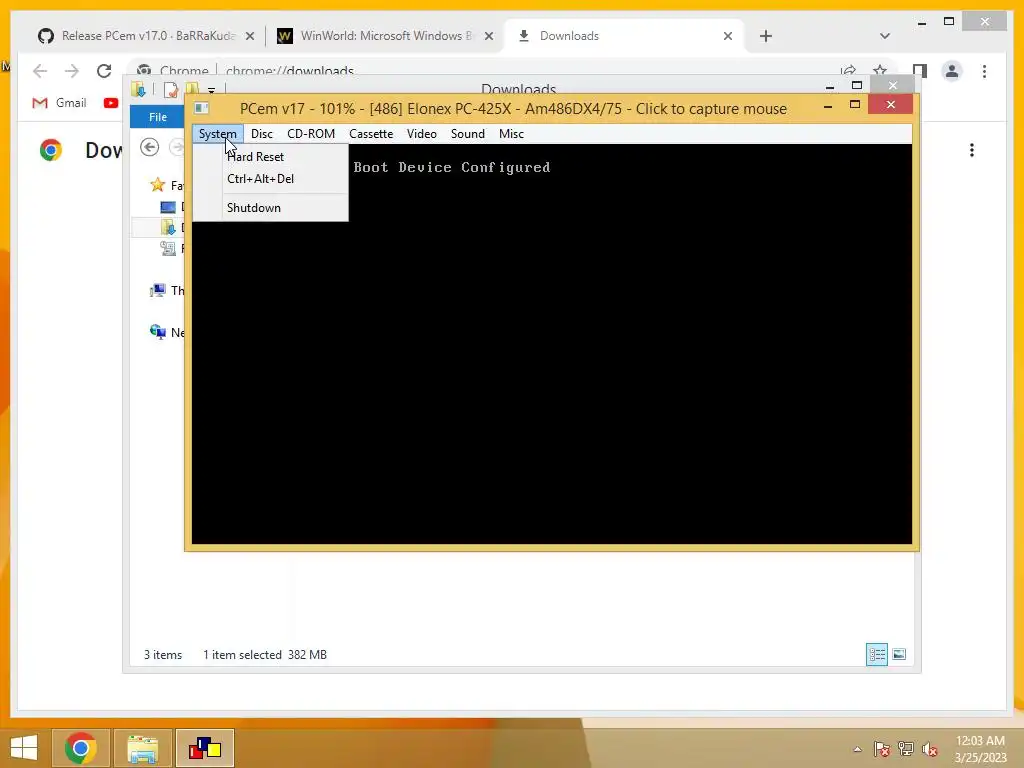
Task: Switch Explorer to large icons view
Action: pyautogui.click(x=899, y=654)
